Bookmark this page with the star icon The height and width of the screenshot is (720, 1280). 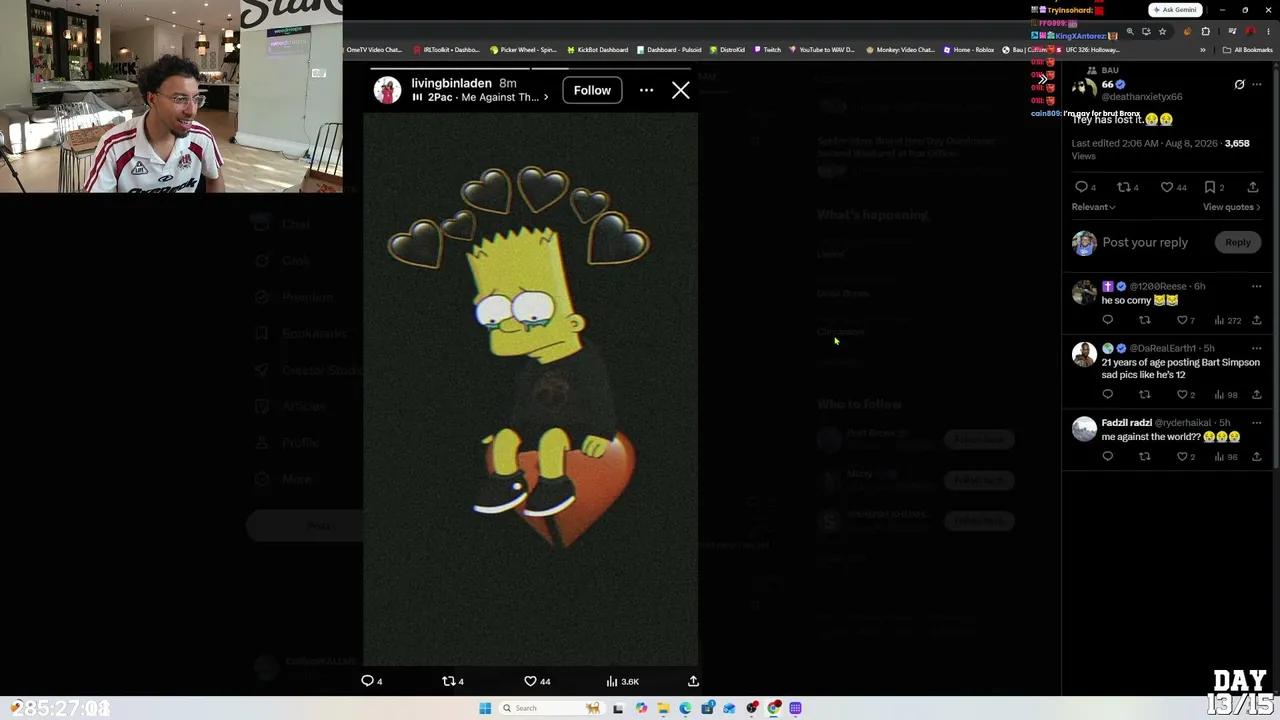pyautogui.click(x=1162, y=32)
